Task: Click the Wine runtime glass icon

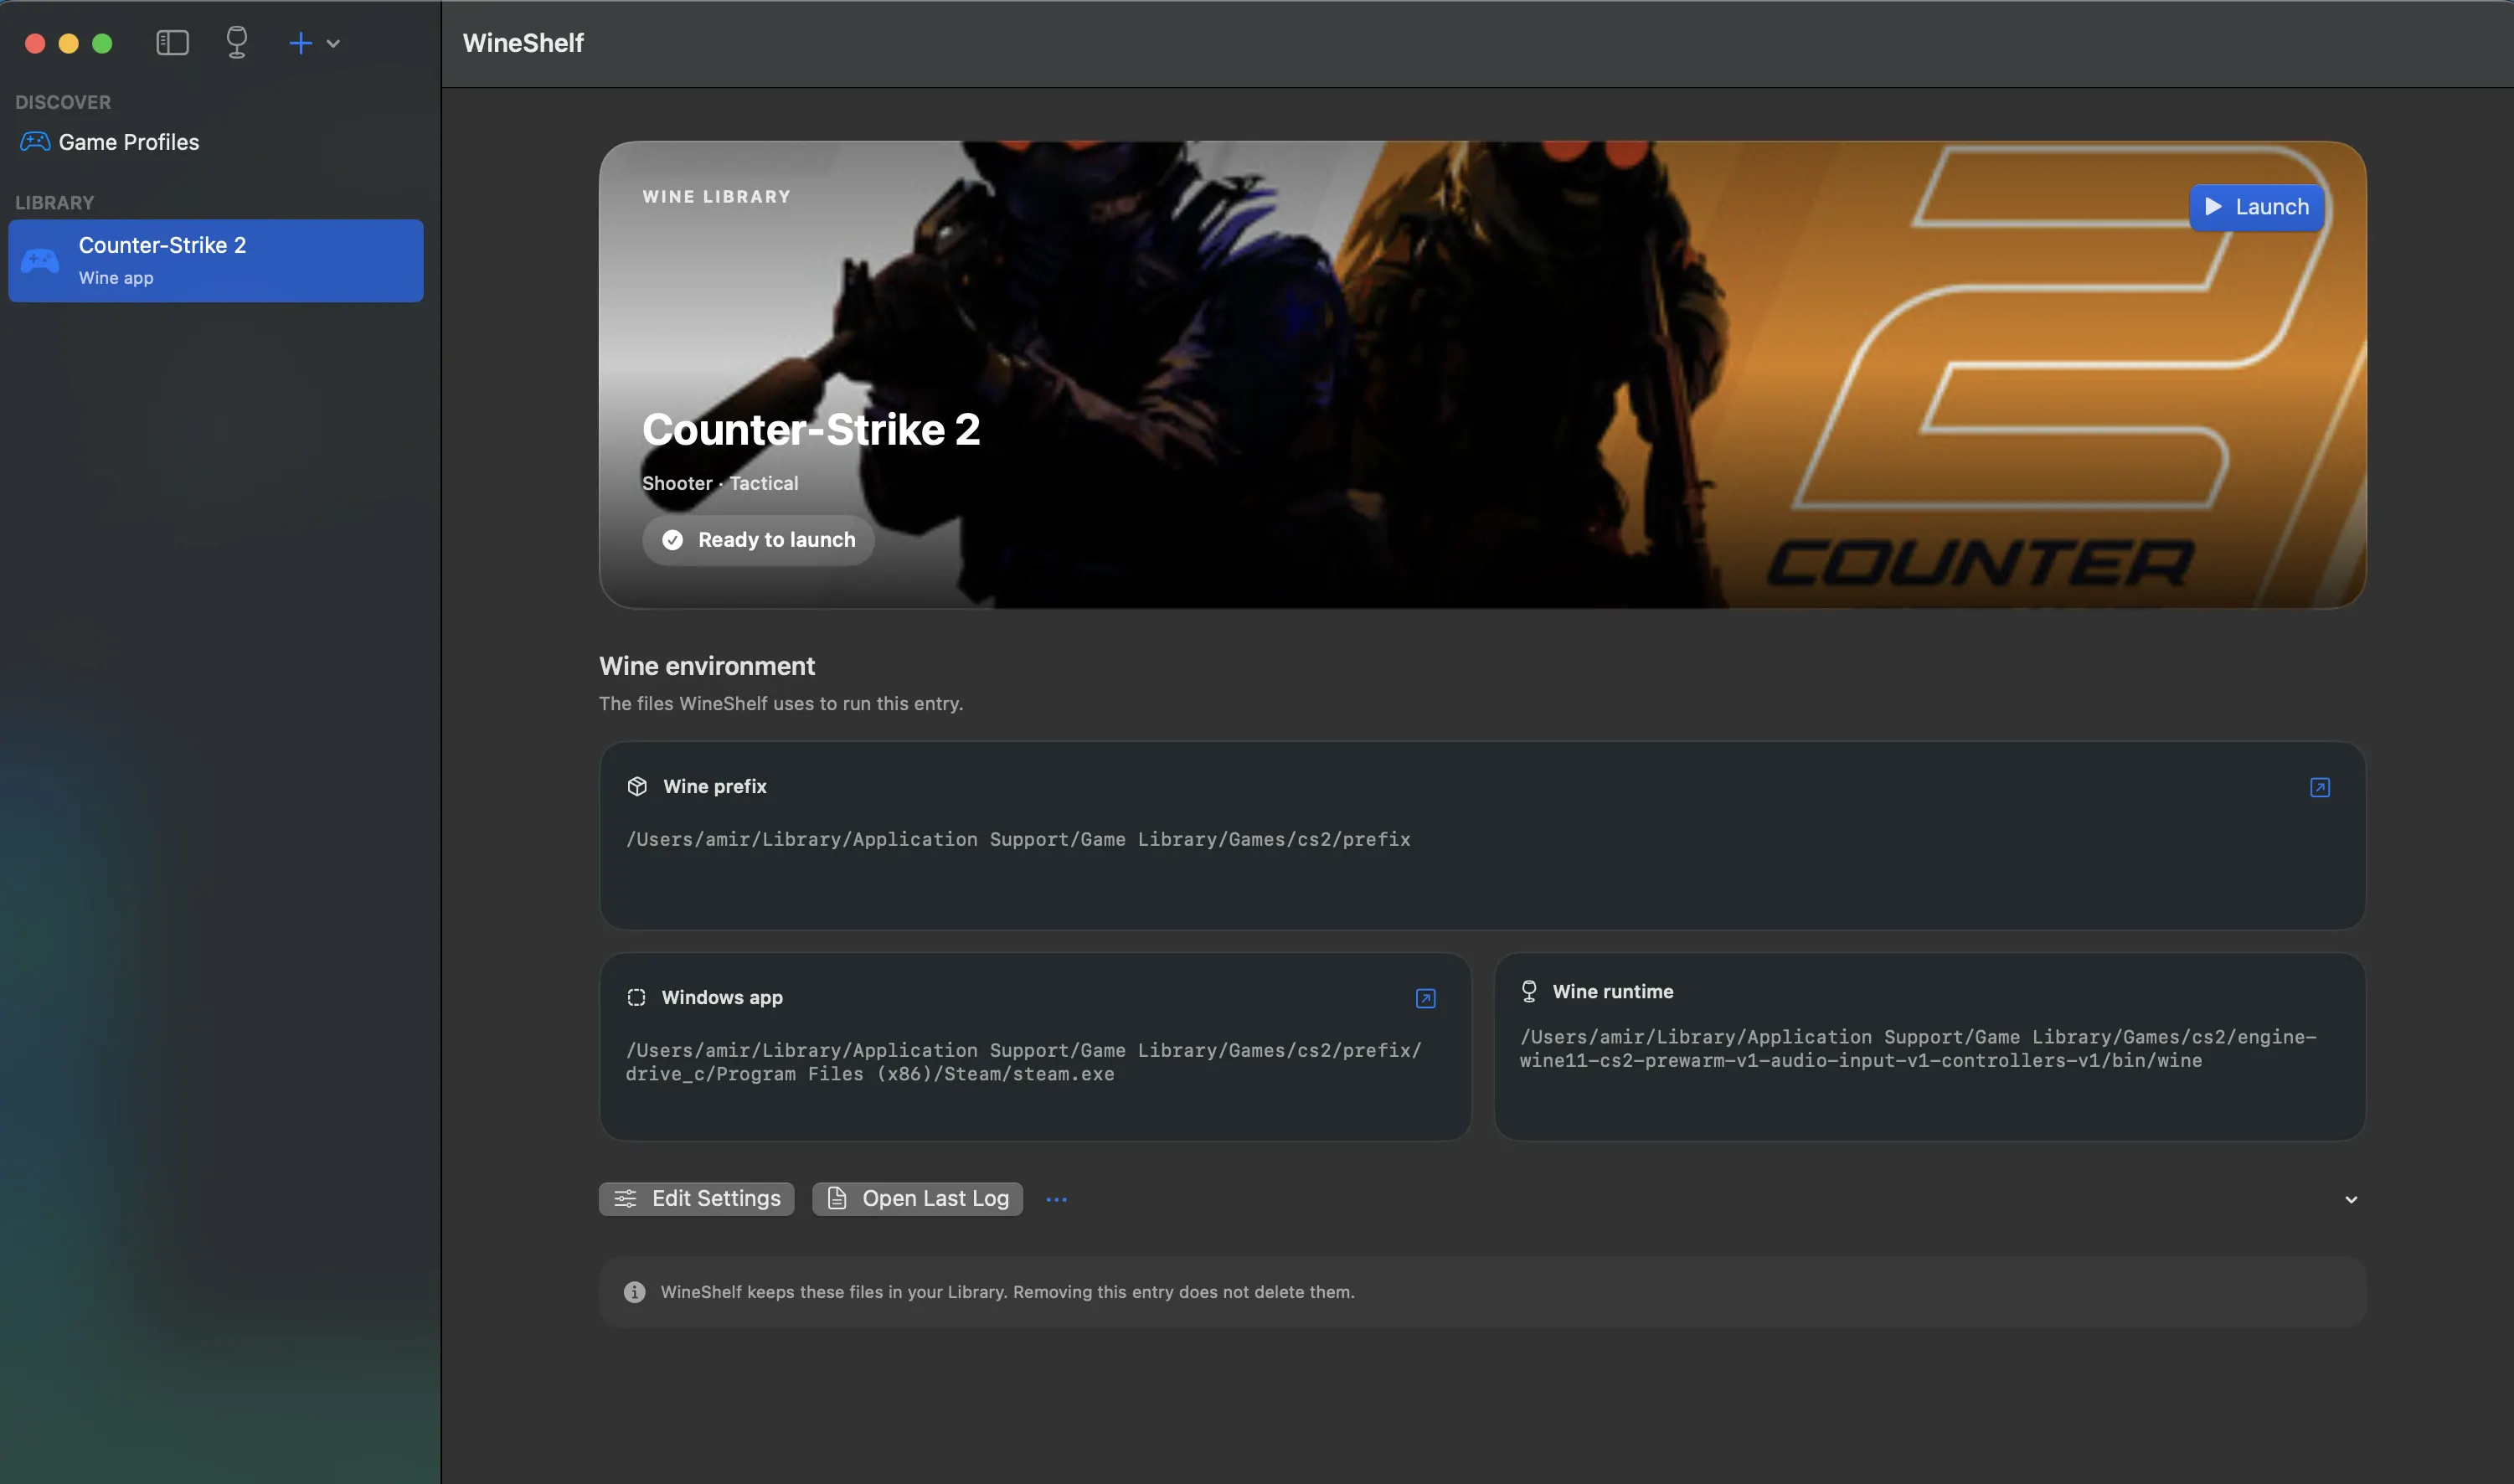Action: (1529, 991)
